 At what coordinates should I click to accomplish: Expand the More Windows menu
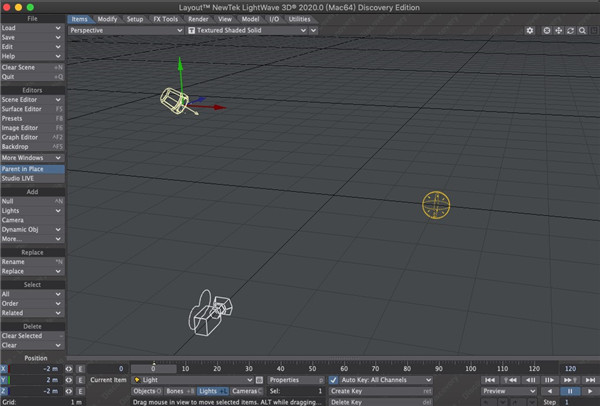click(32, 158)
